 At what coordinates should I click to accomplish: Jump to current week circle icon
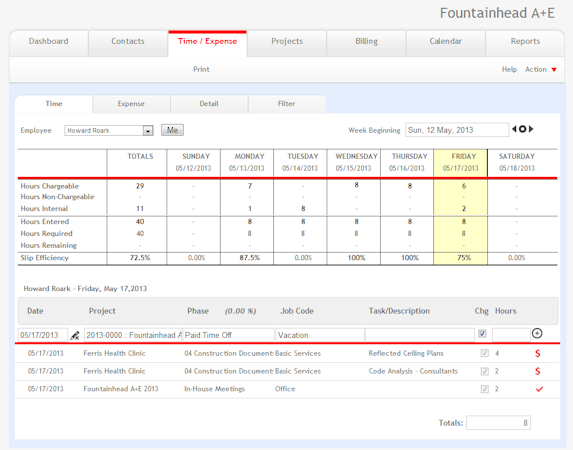click(523, 129)
